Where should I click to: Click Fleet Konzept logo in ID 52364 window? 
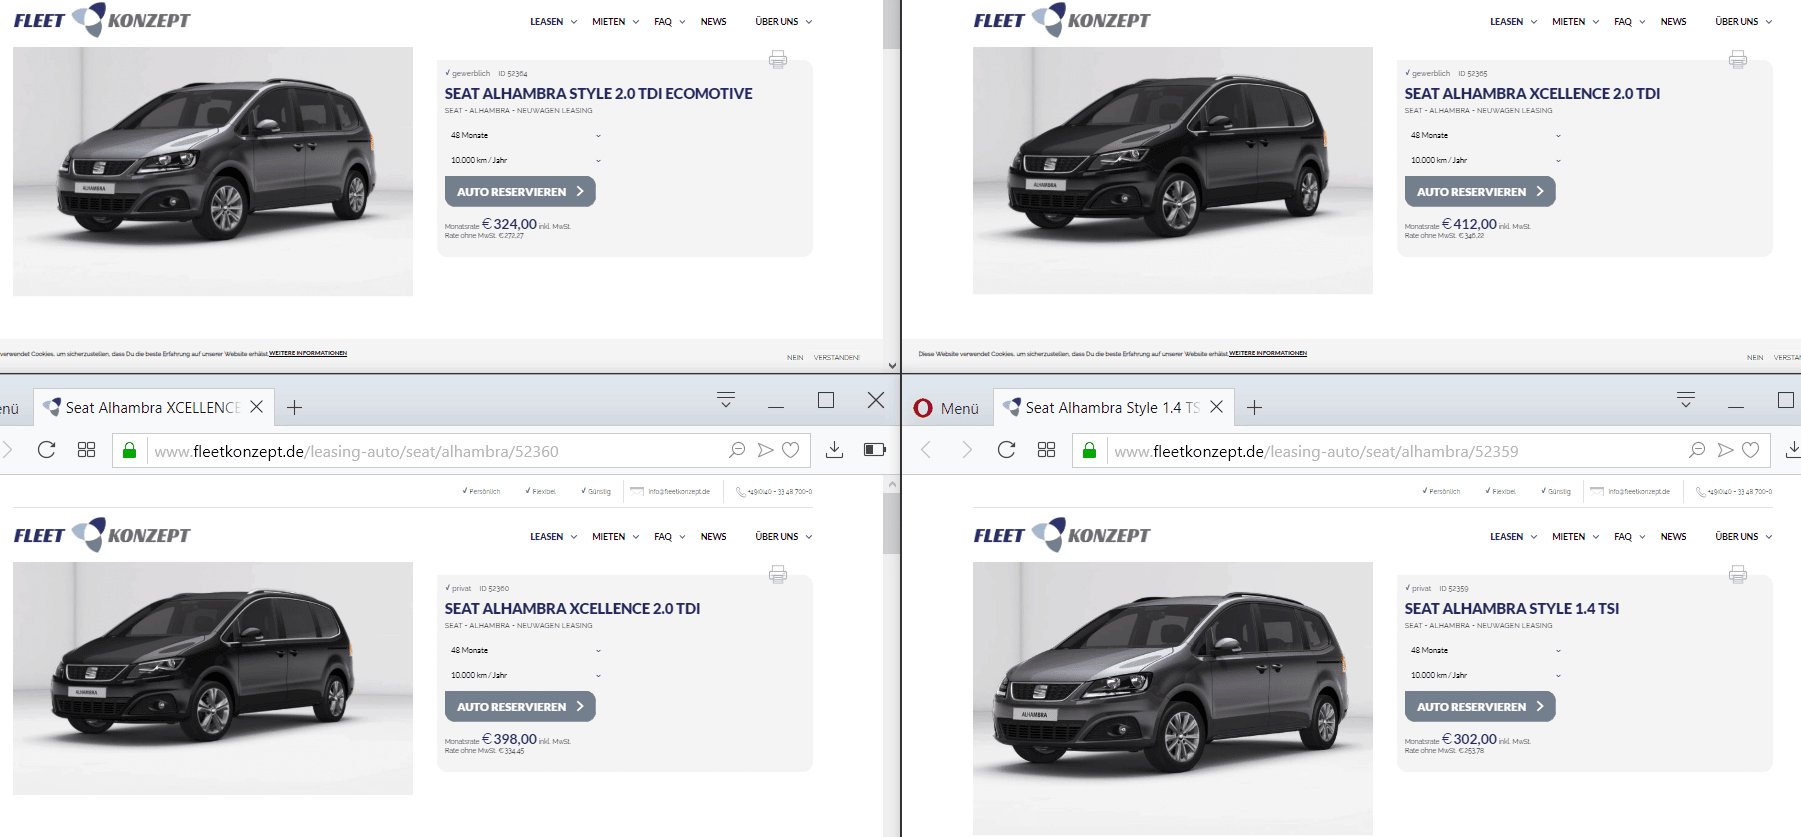pyautogui.click(x=102, y=20)
